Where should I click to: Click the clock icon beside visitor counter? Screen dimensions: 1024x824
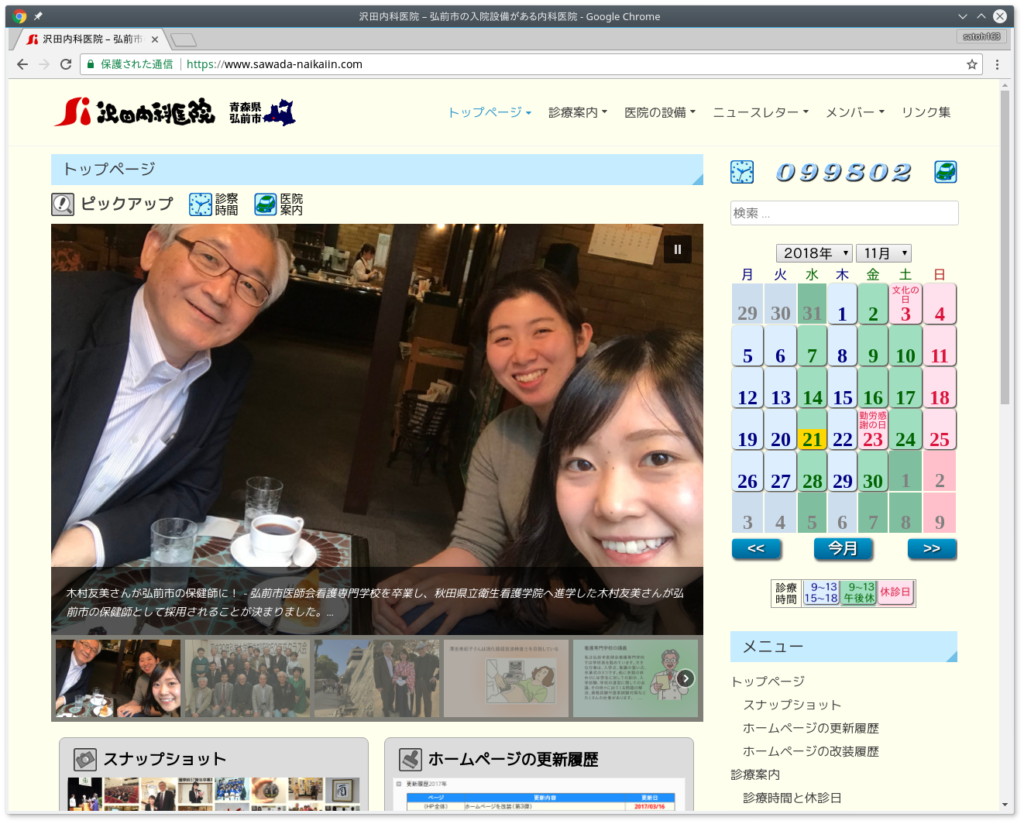point(742,172)
